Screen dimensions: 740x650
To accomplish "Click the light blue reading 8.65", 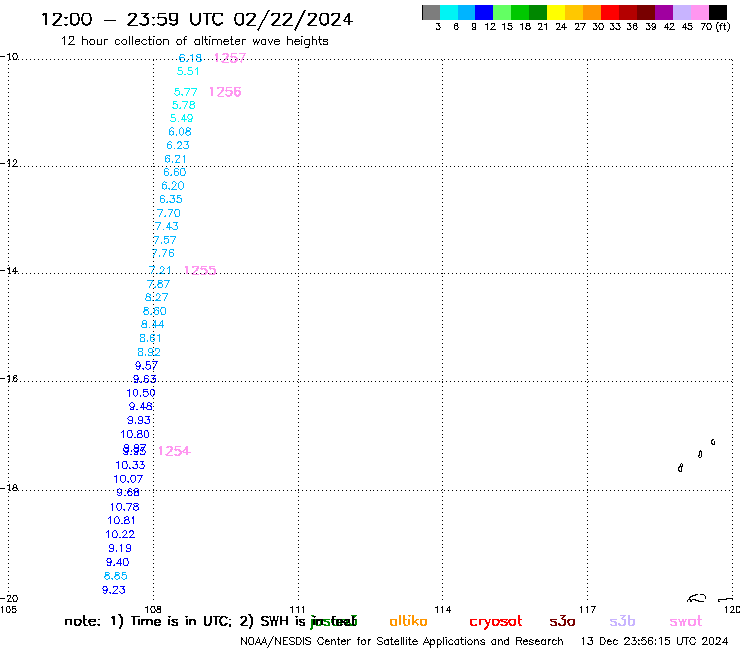I will (116, 576).
